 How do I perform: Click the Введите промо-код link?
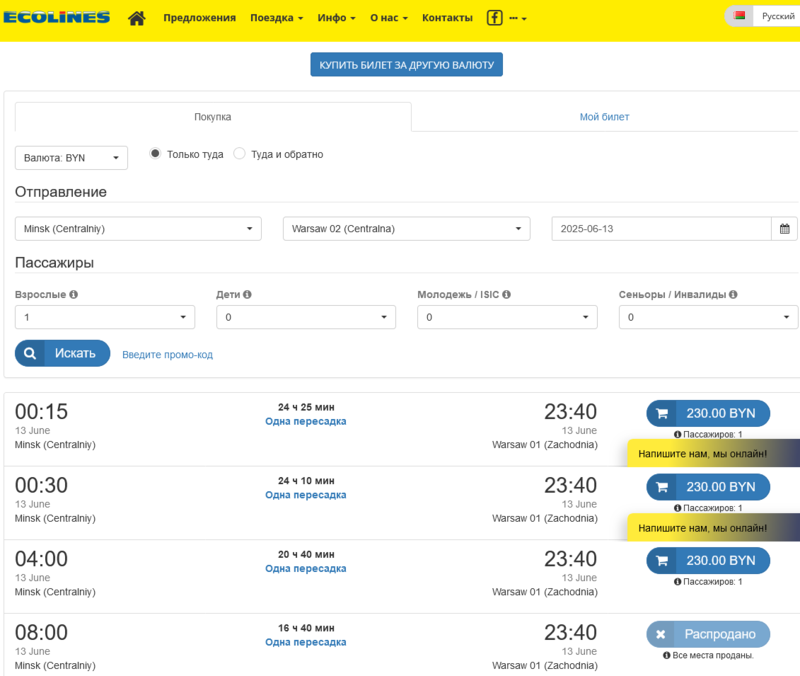(167, 355)
